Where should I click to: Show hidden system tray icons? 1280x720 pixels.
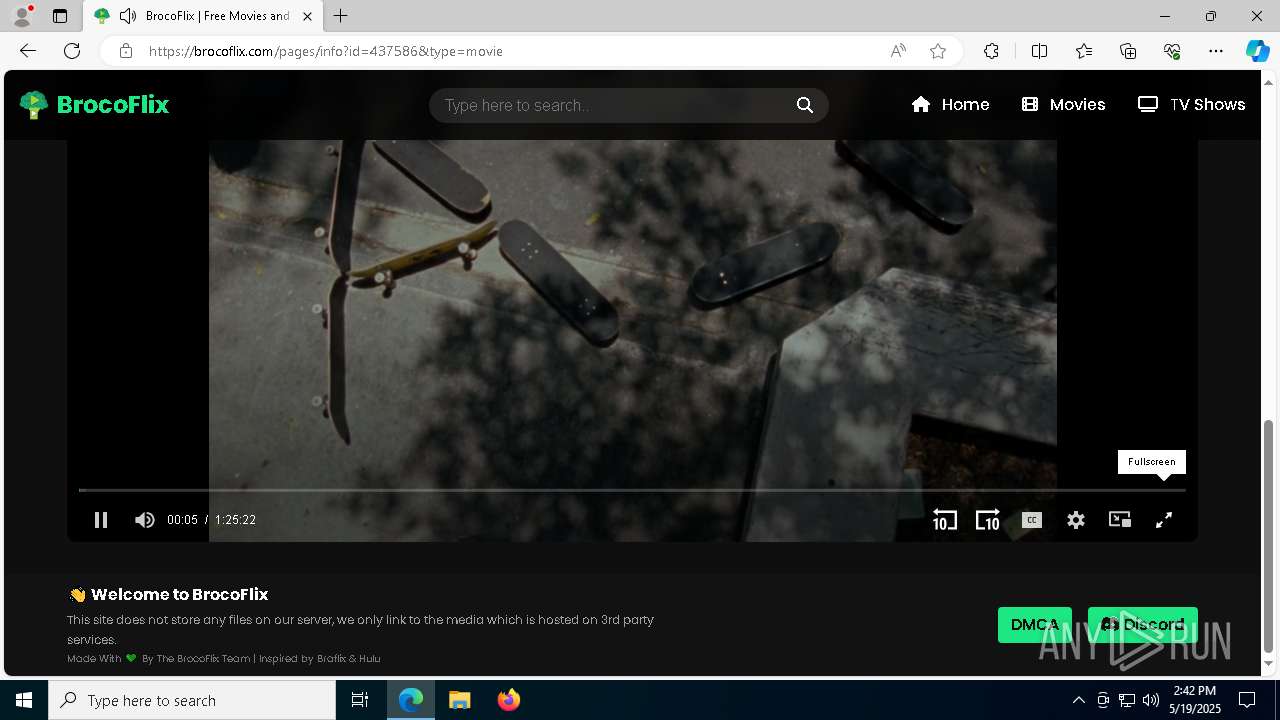pos(1078,700)
